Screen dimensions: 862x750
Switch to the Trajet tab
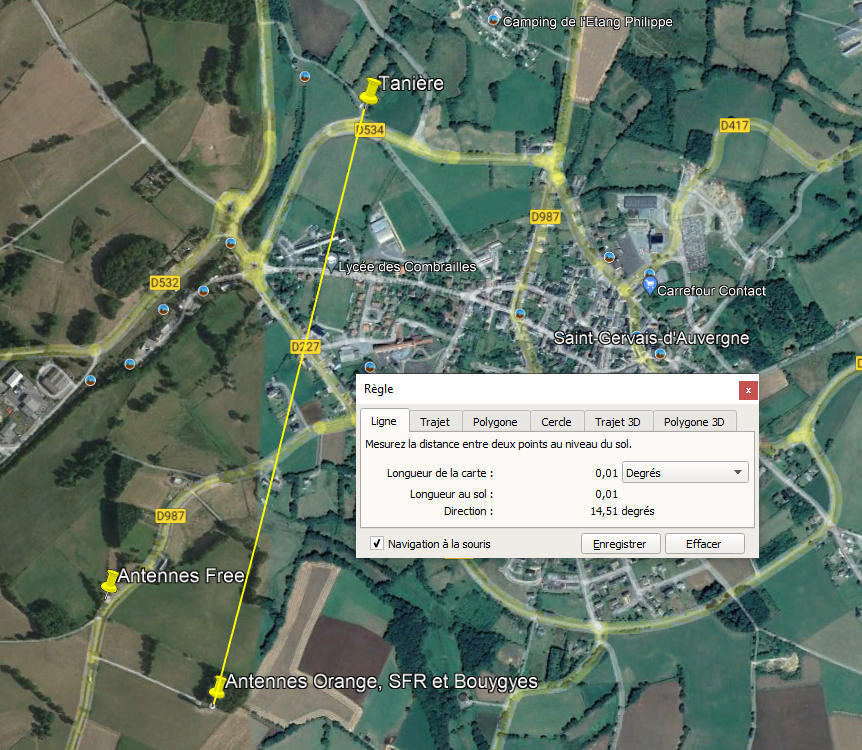pyautogui.click(x=435, y=422)
